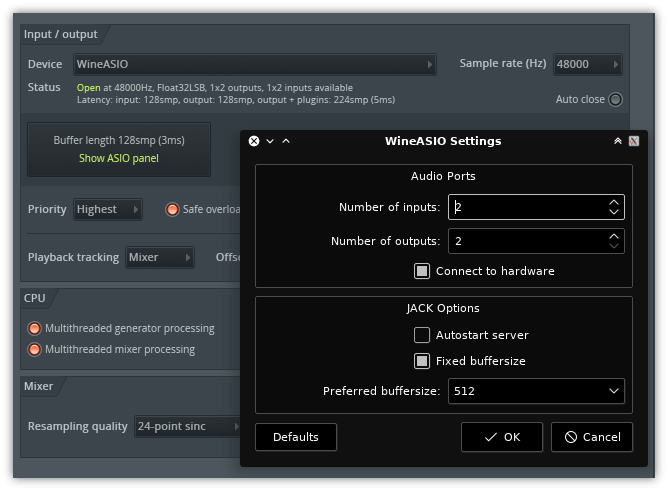This screenshot has width=668, height=491.
Task: Close the WineASIO Settings dialog via X icon
Action: click(x=254, y=141)
